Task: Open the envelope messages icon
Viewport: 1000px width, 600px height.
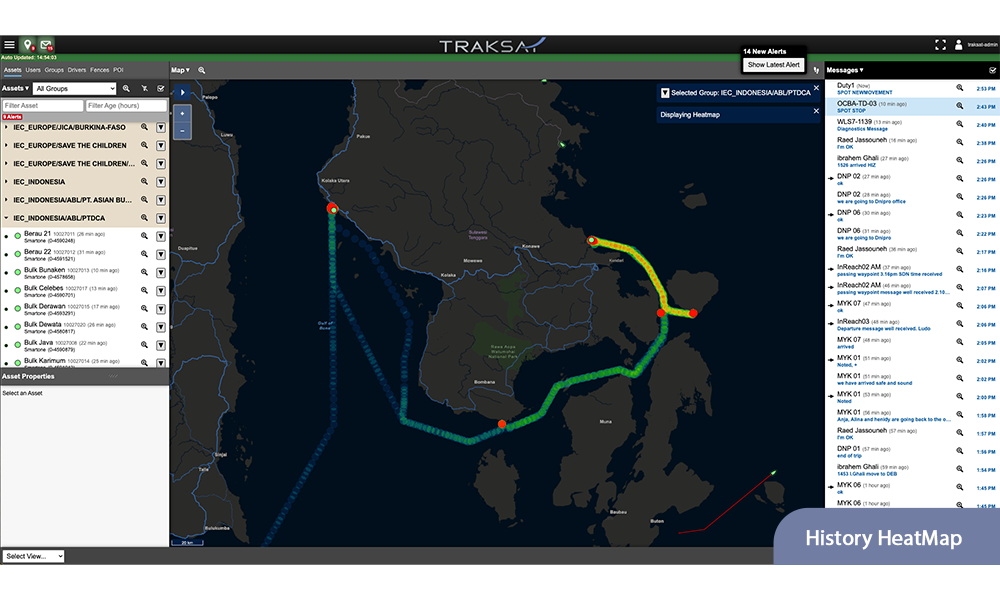Action: 47,45
